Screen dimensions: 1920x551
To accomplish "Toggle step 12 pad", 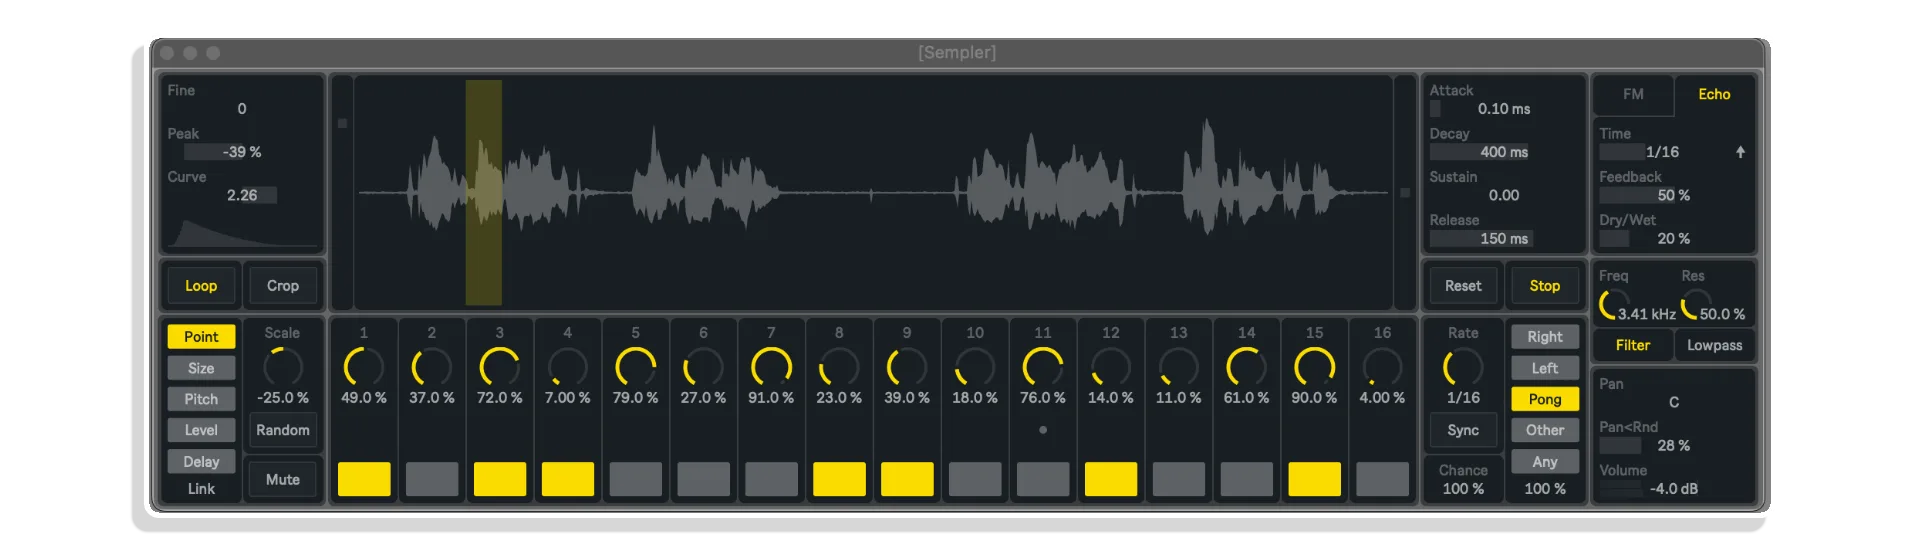I will pos(1111,479).
